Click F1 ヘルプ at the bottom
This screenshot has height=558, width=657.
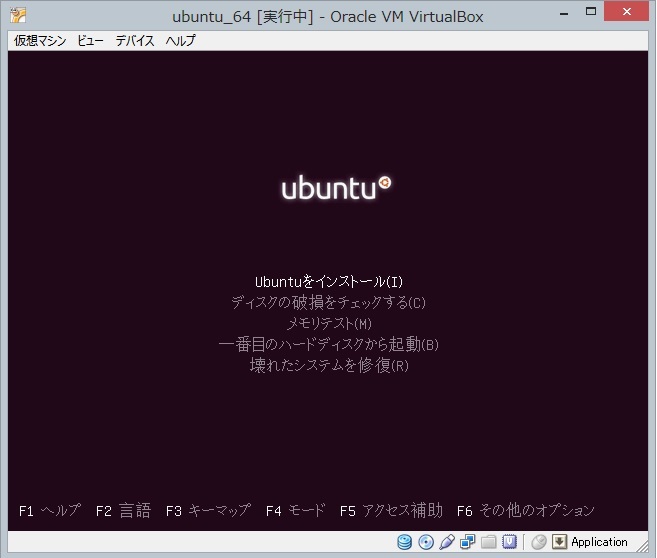coord(50,511)
